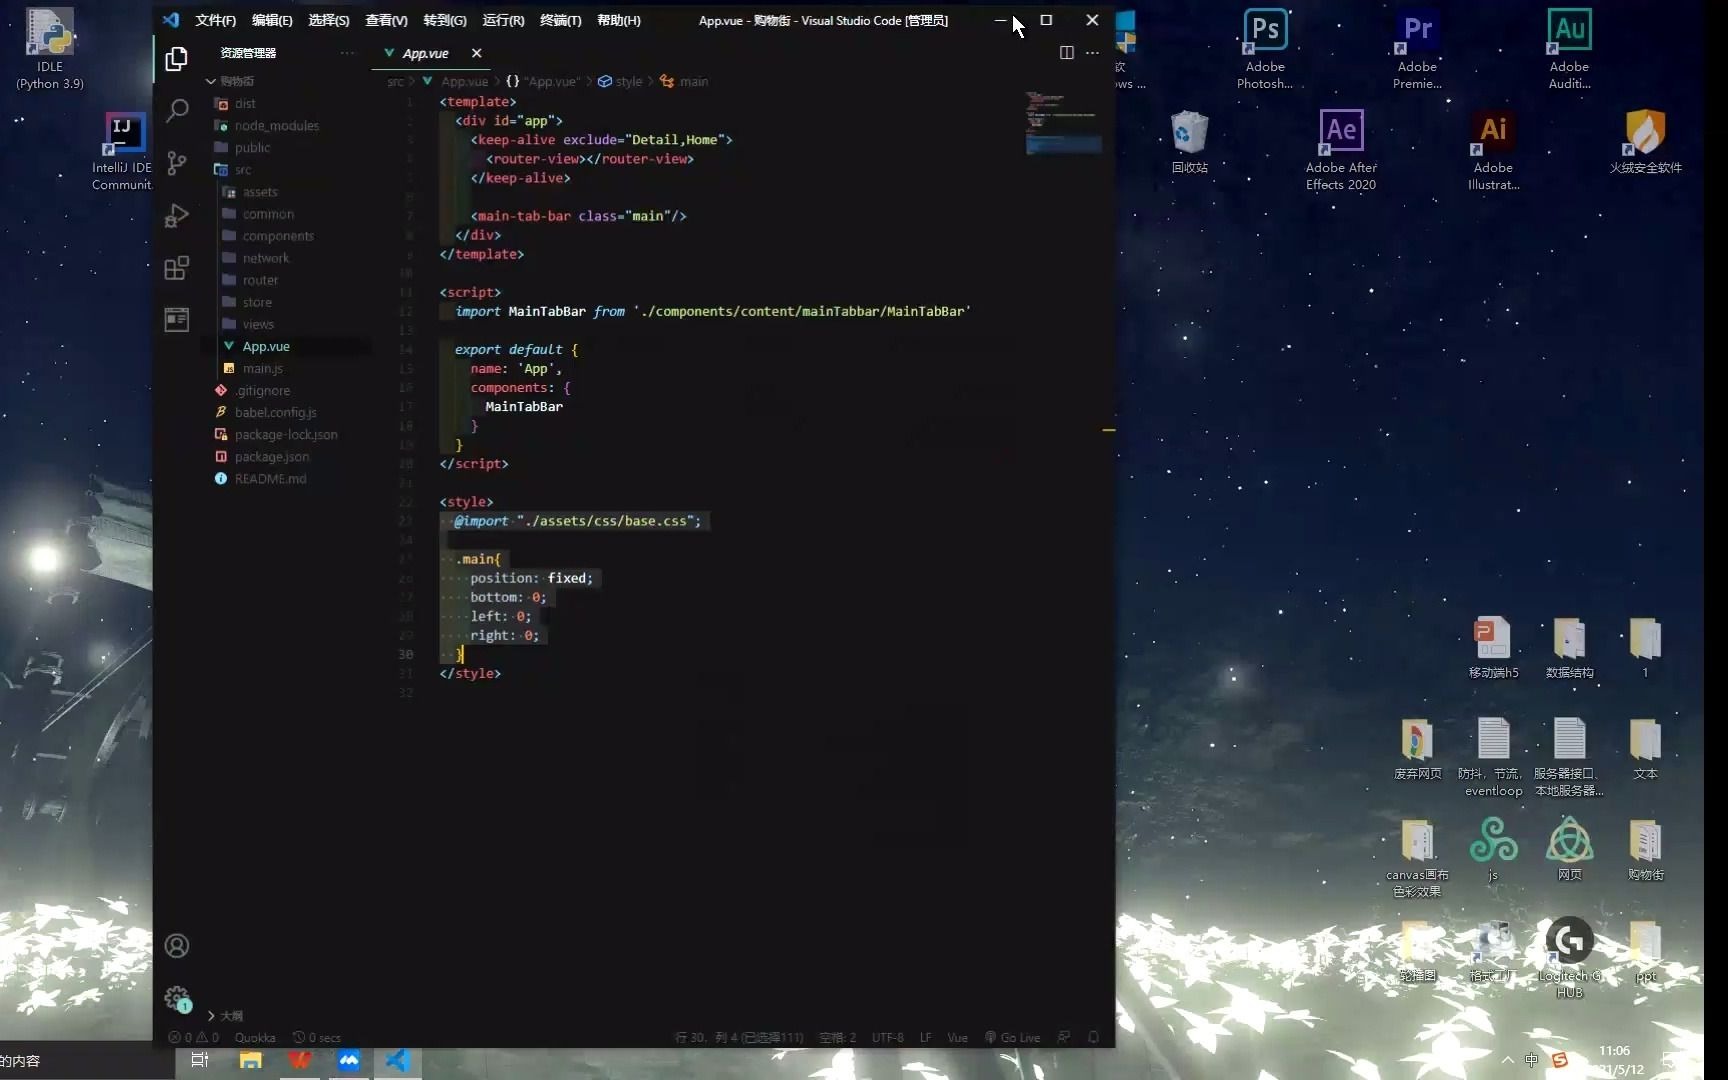Click the LF end-of-line indicator
Image resolution: width=1728 pixels, height=1080 pixels.
(x=925, y=1038)
